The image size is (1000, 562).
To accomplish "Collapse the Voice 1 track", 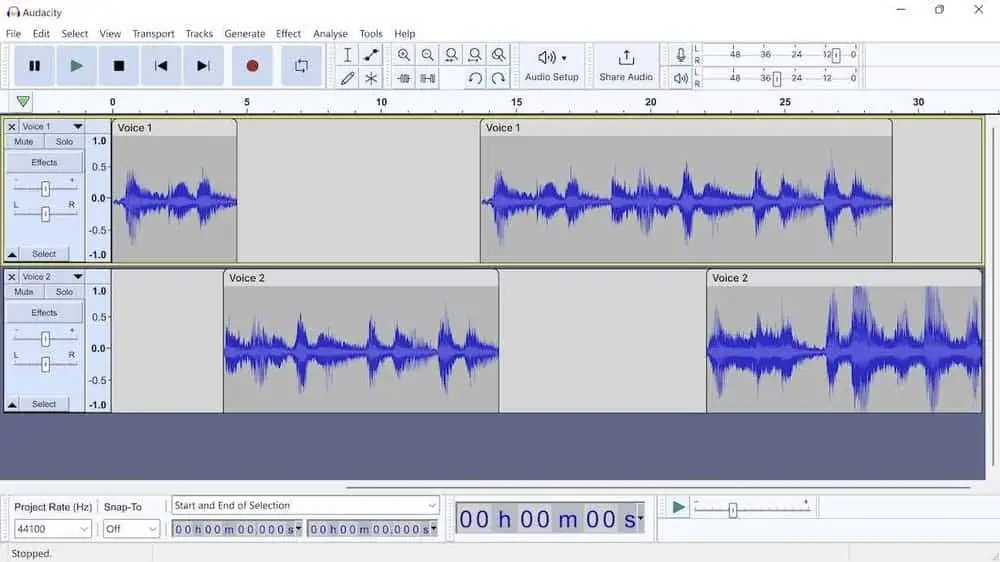I will coord(11,254).
